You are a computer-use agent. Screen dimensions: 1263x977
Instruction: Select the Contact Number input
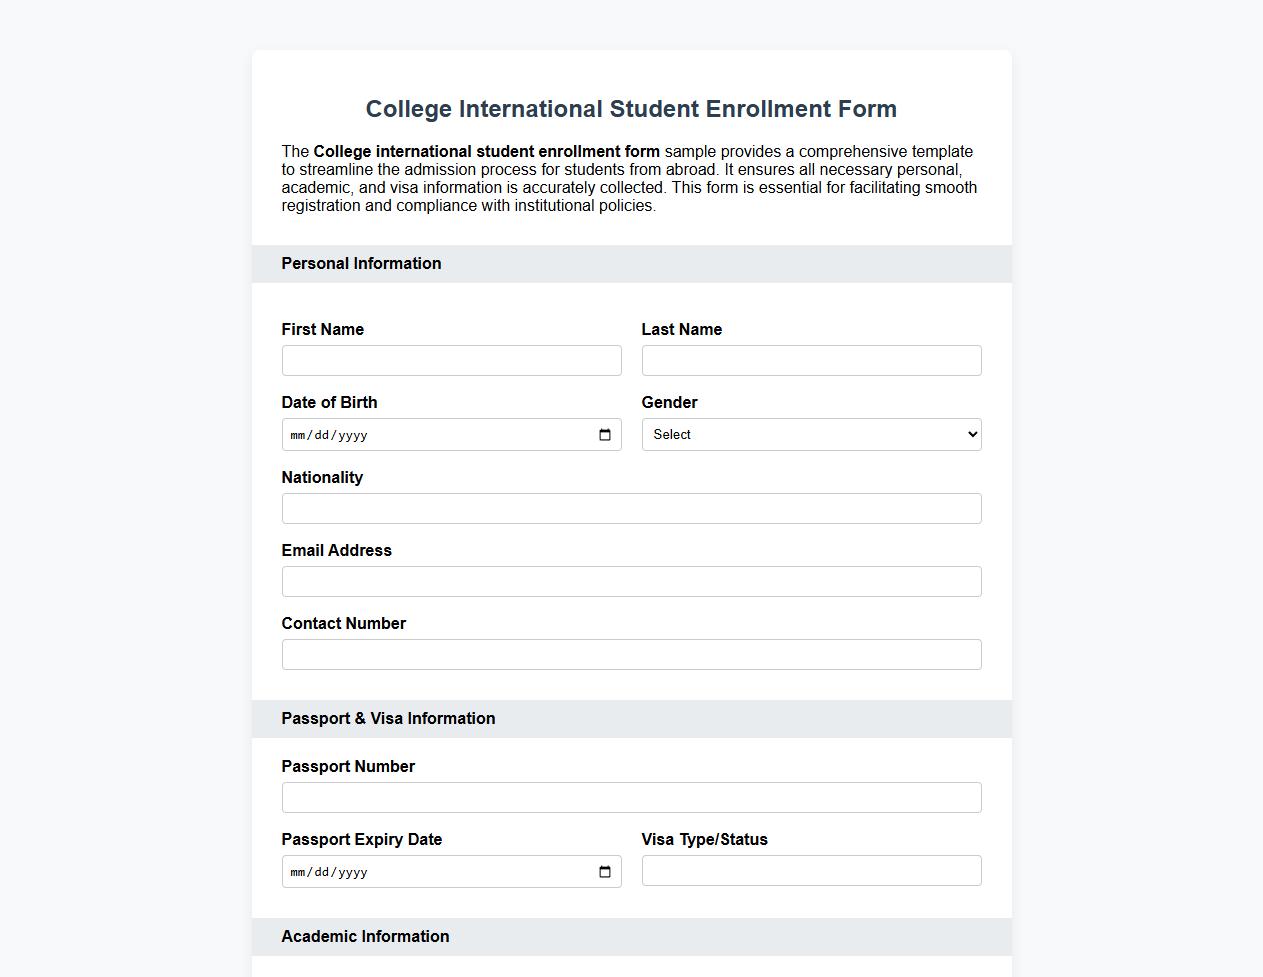point(631,654)
